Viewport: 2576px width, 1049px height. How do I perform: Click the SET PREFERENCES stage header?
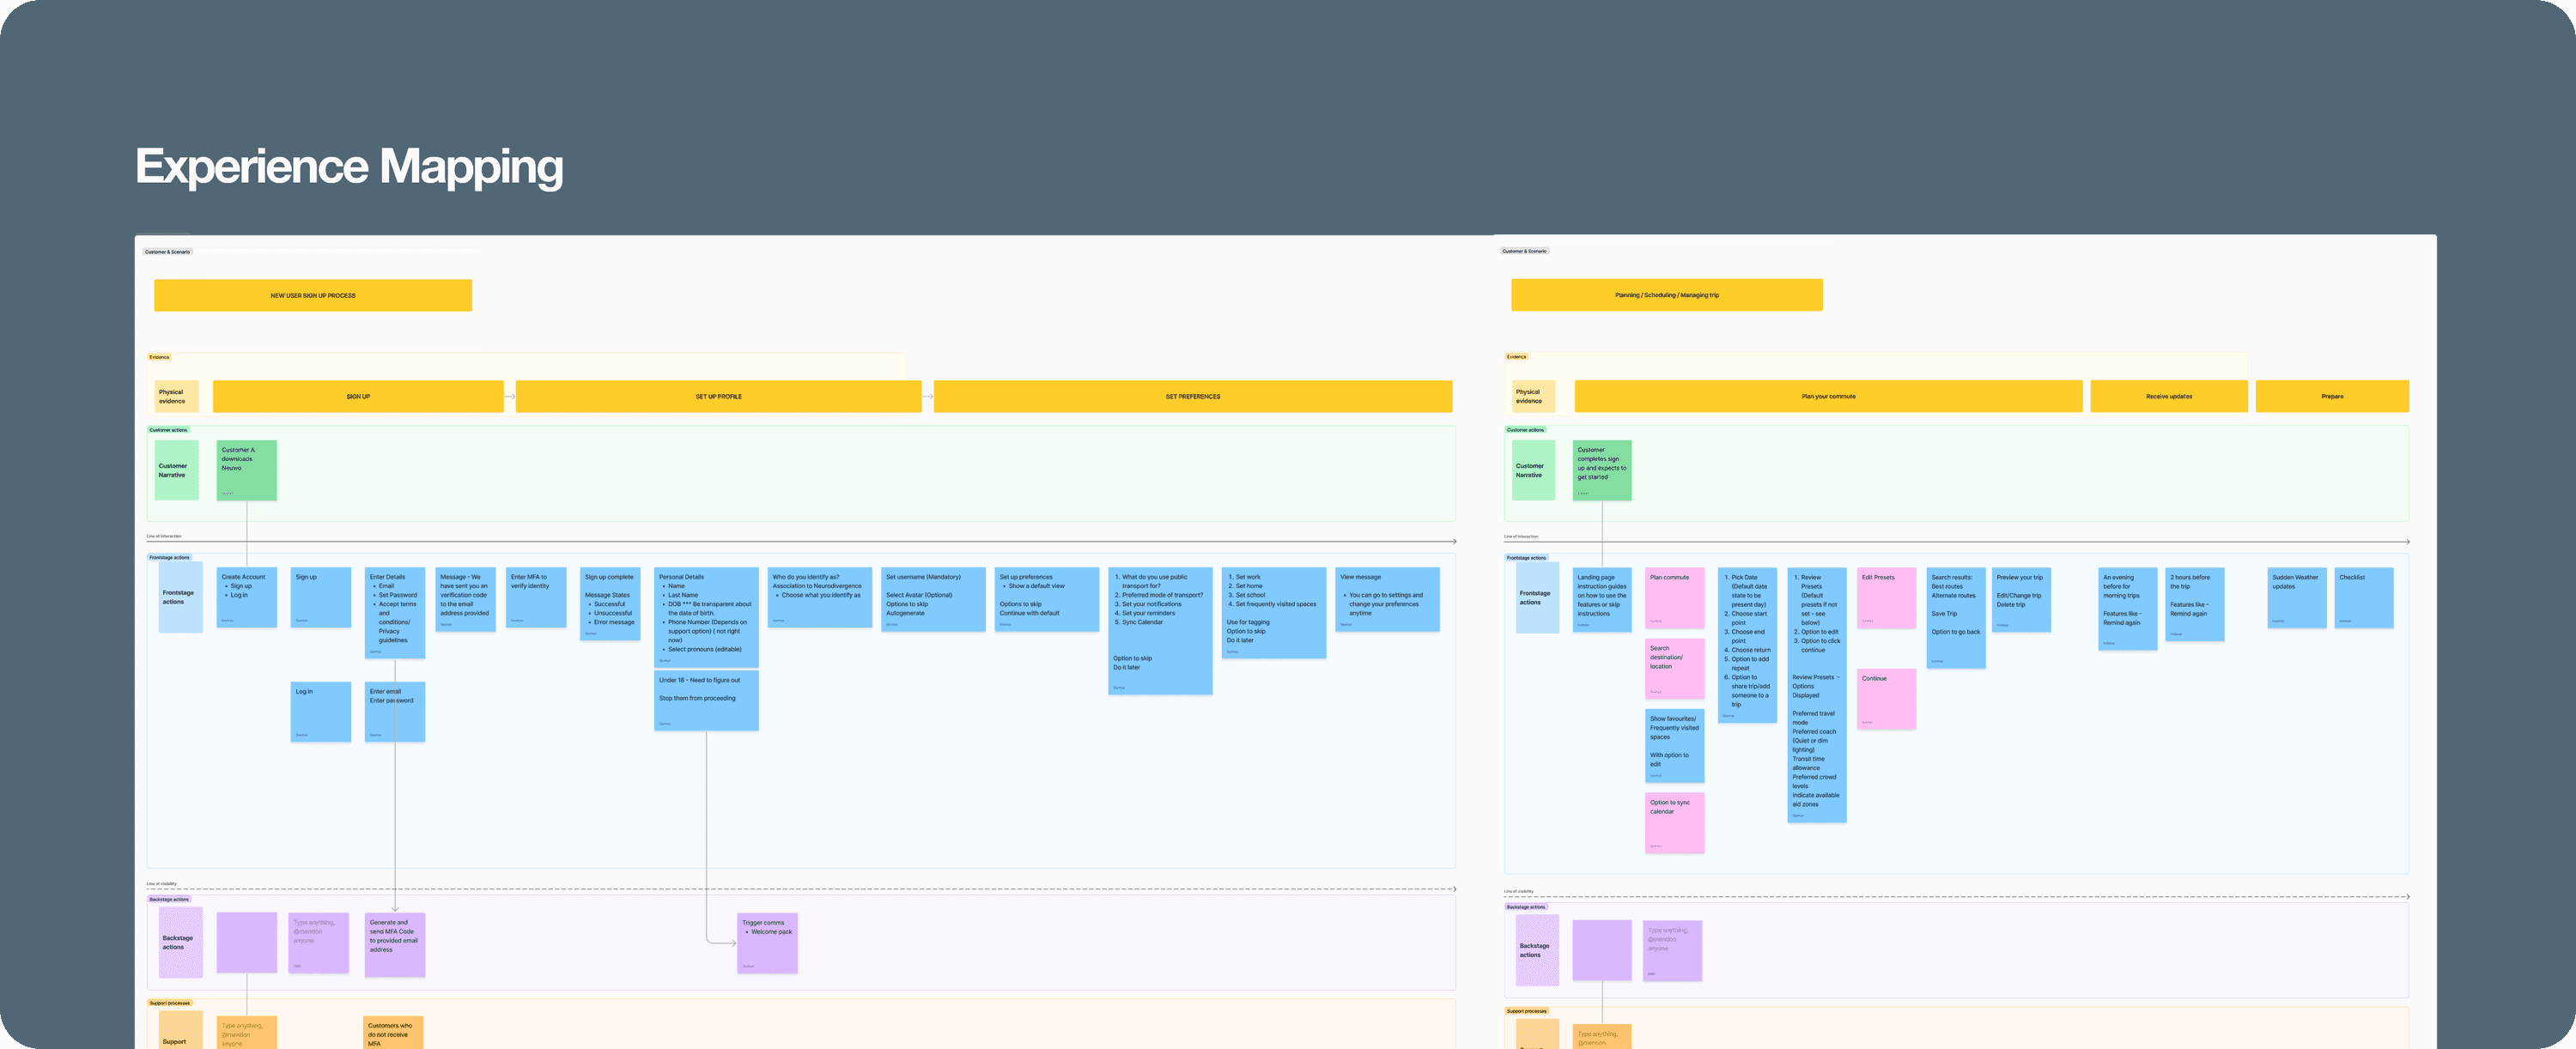(1192, 396)
